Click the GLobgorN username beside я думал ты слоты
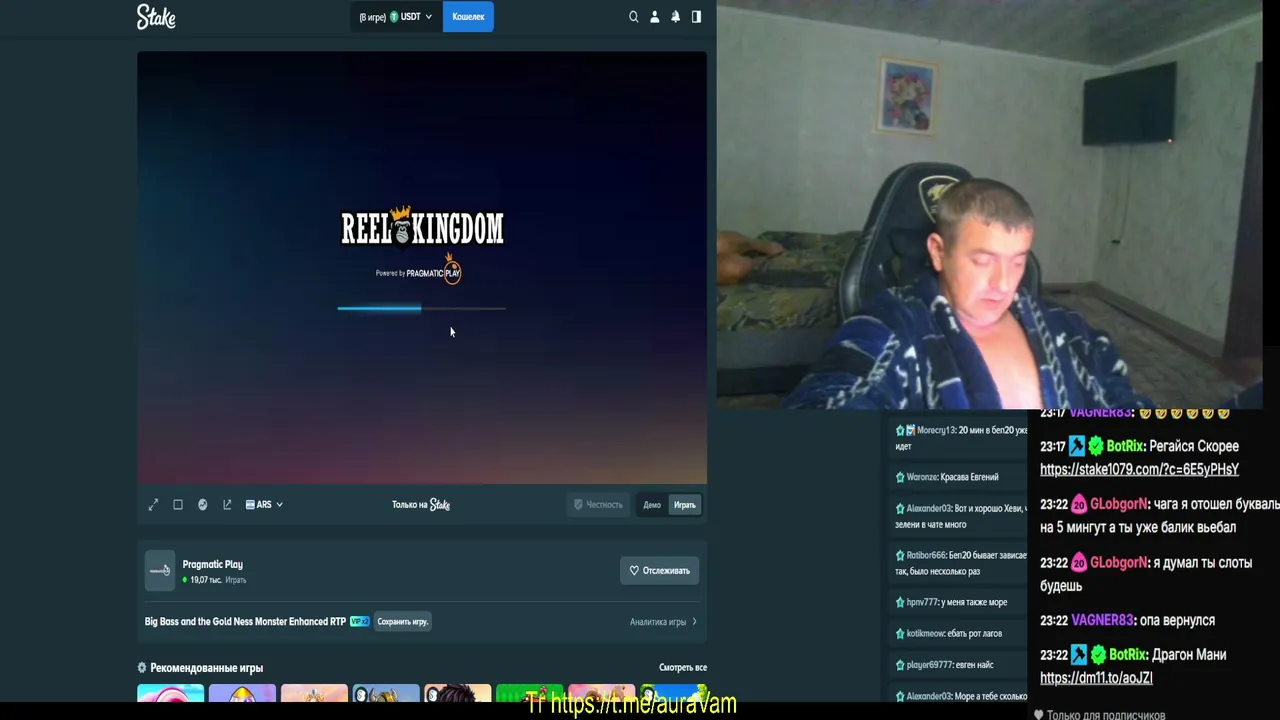The width and height of the screenshot is (1280, 720). click(1119, 563)
